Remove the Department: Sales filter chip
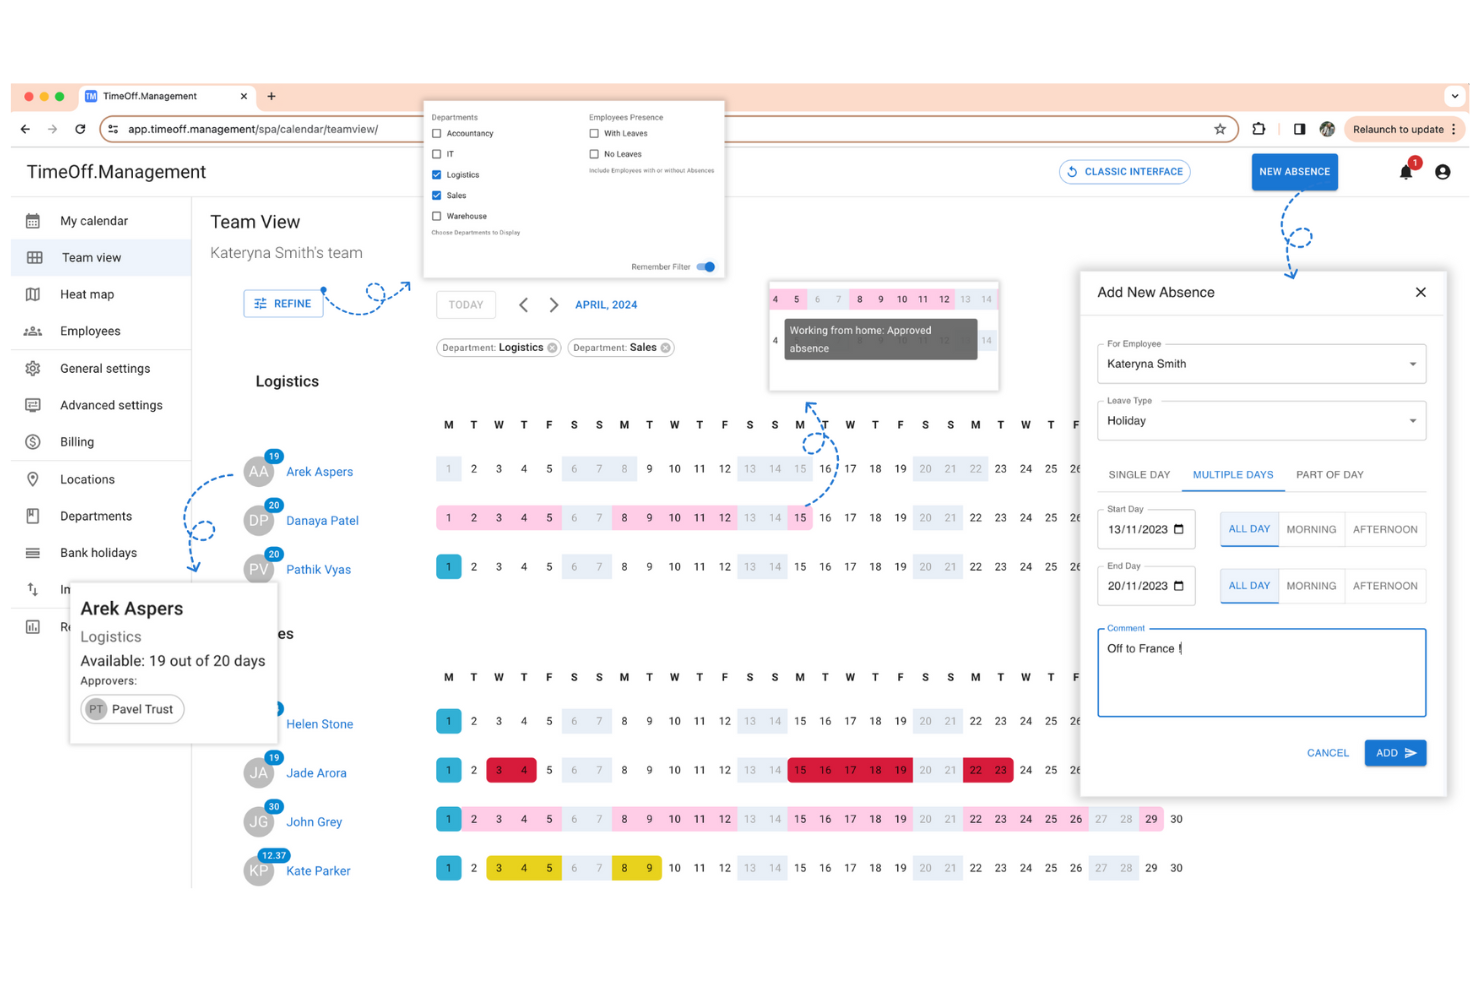This screenshot has width=1480, height=987. (x=667, y=347)
